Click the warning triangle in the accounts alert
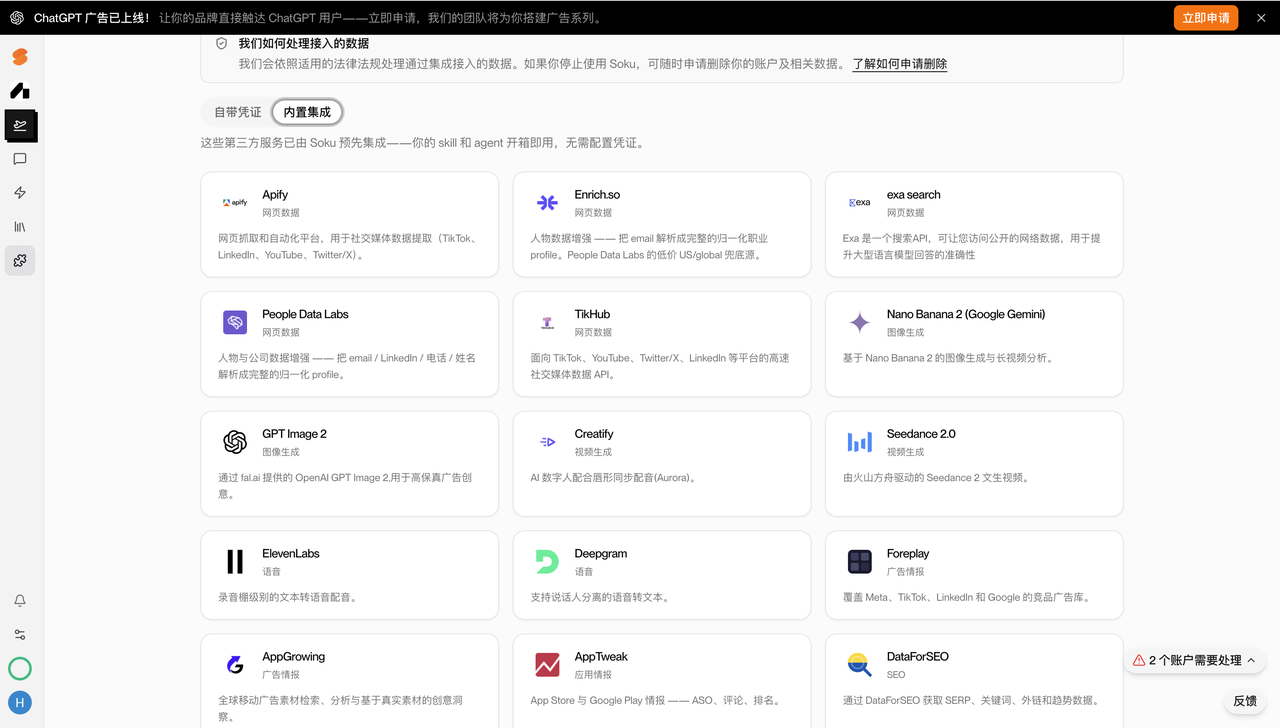Screen dimensions: 1280x728 click(x=1139, y=660)
